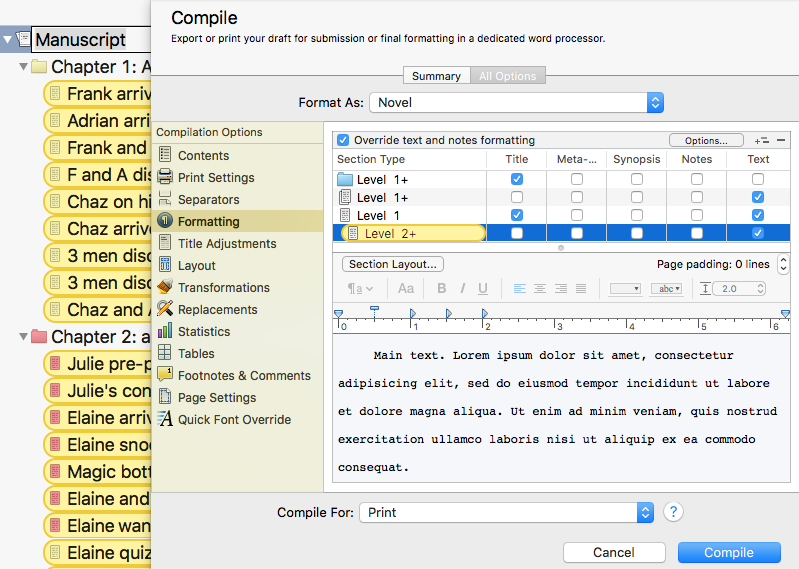This screenshot has width=799, height=569.
Task: Open the Format As dropdown showing Novel
Action: (x=516, y=102)
